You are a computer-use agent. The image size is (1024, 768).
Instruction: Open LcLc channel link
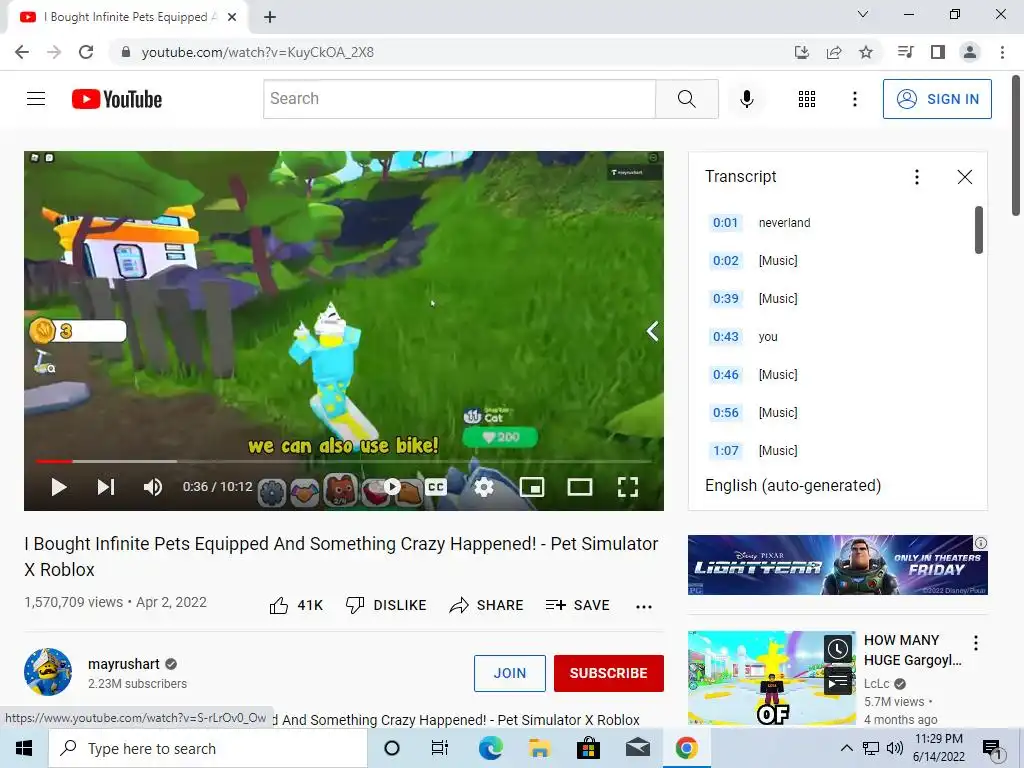tap(876, 683)
